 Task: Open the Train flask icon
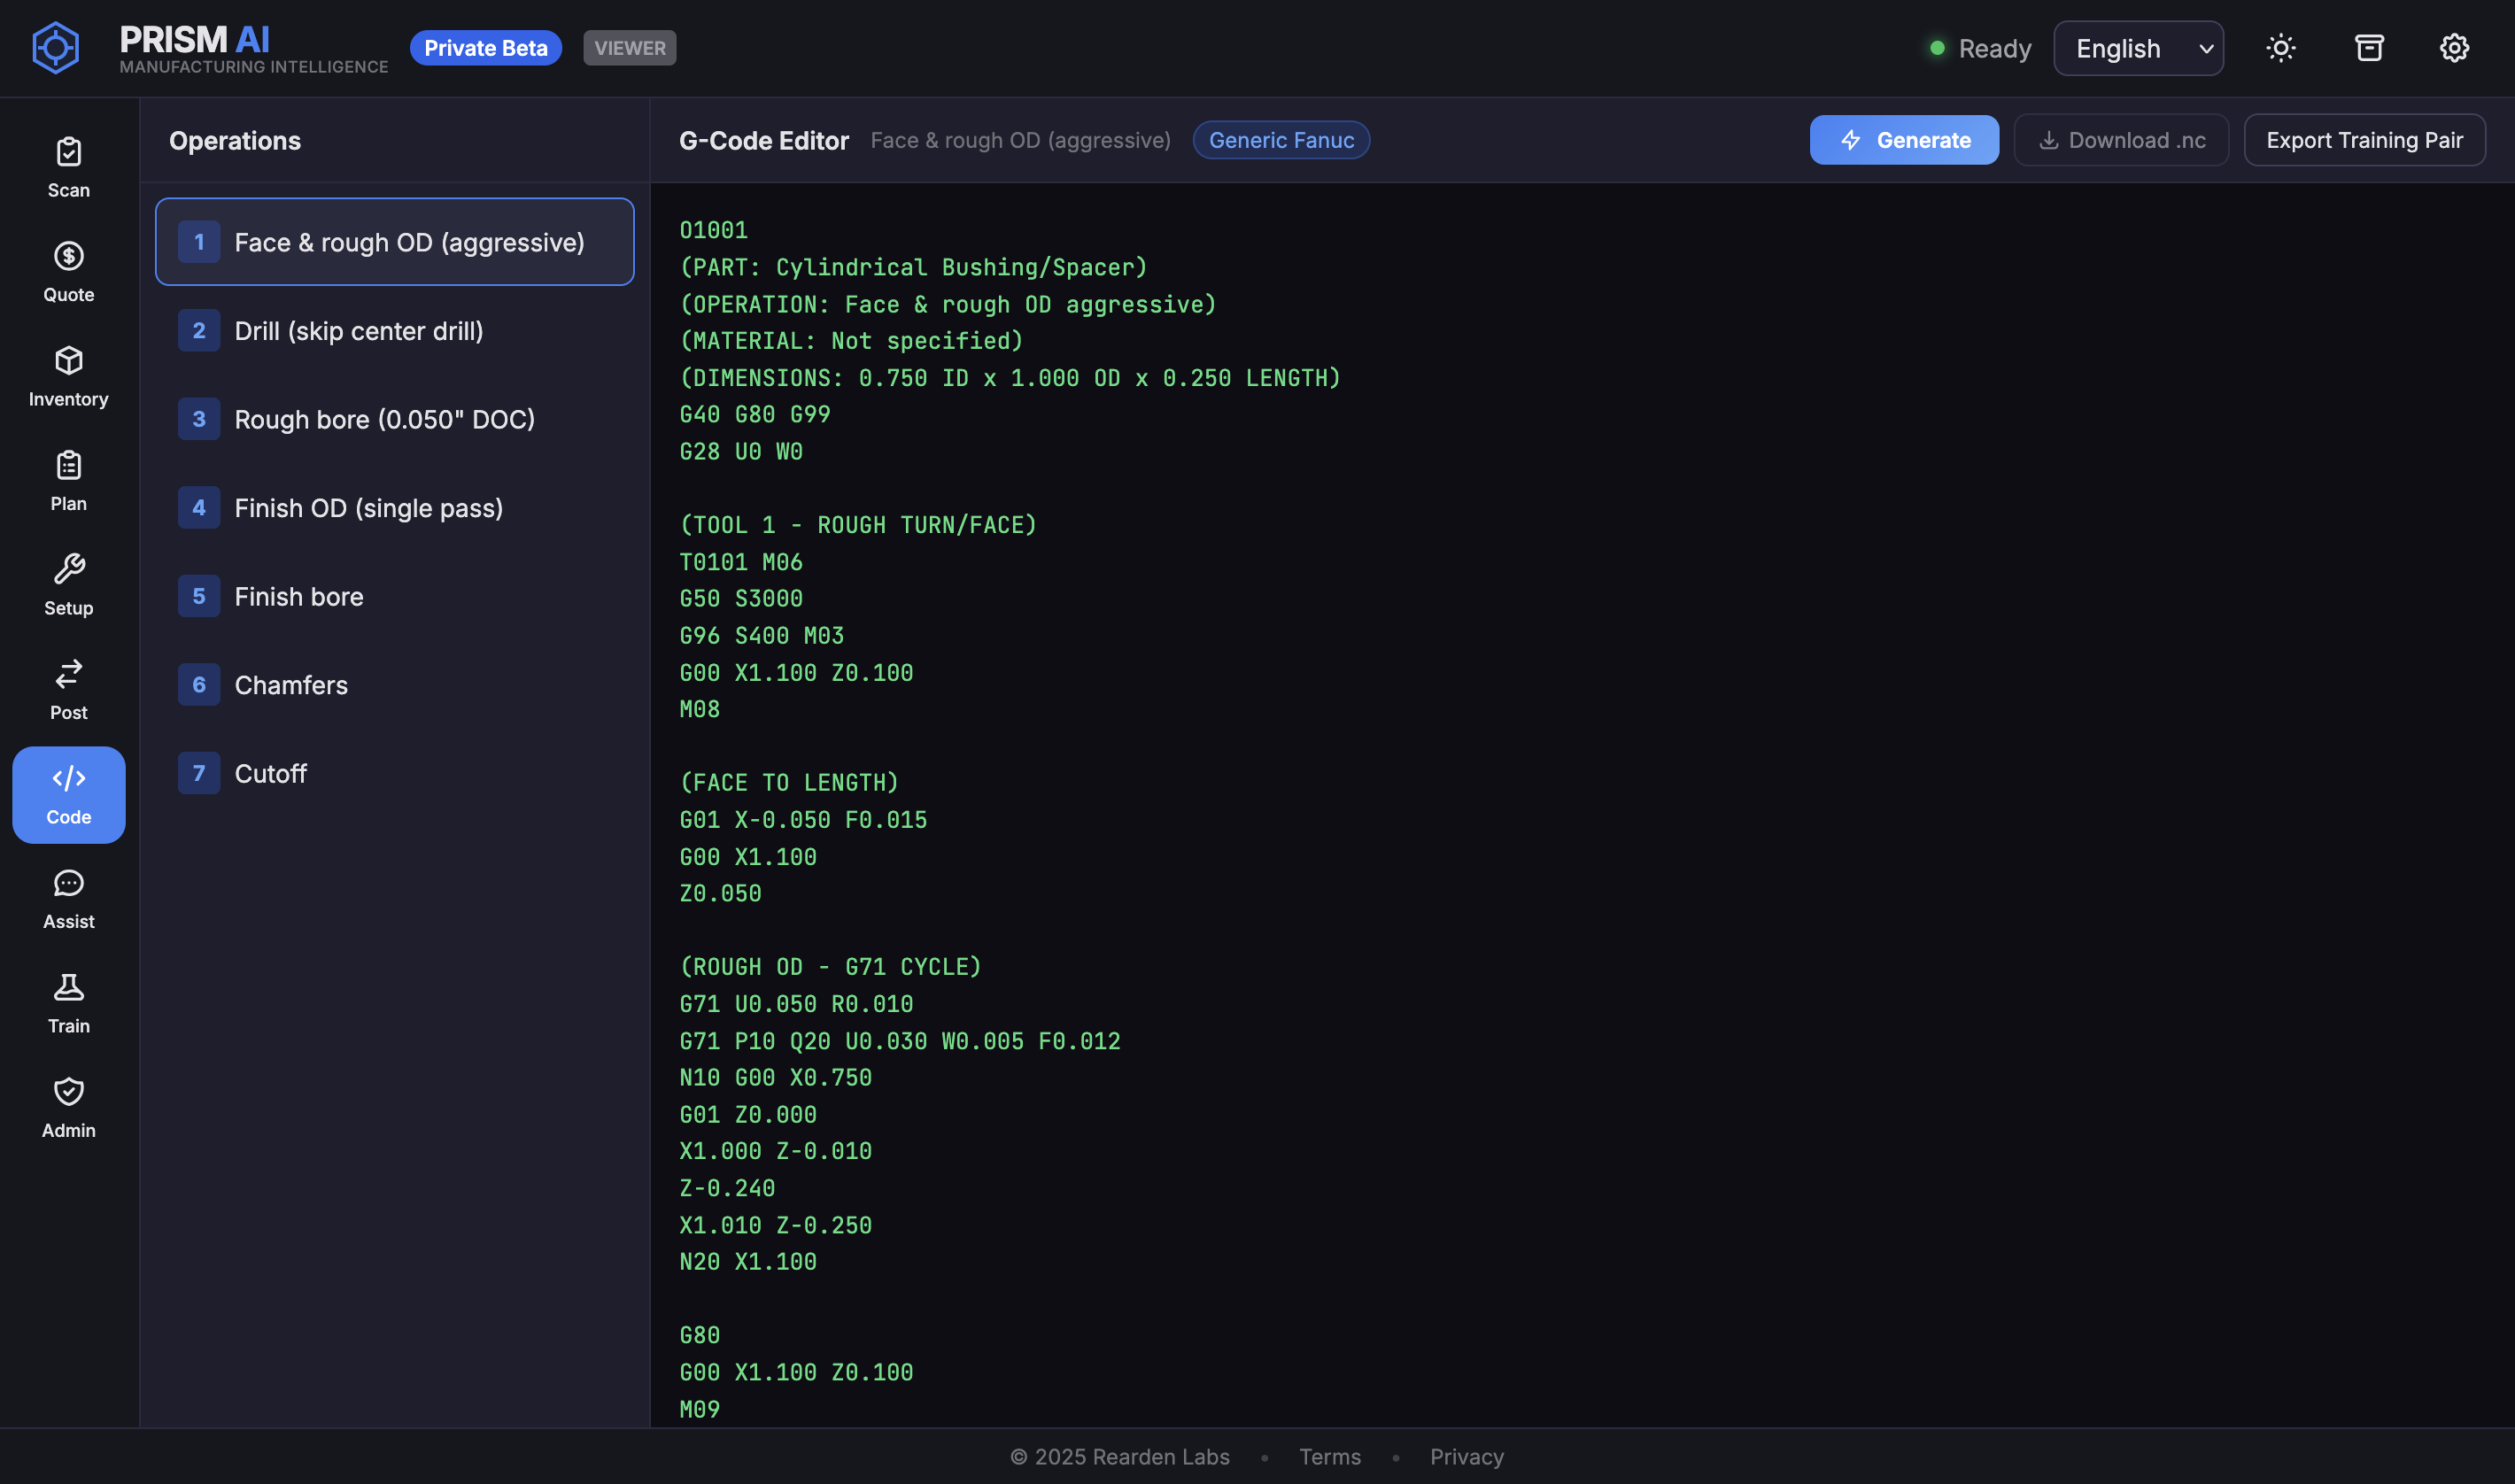pyautogui.click(x=68, y=1003)
